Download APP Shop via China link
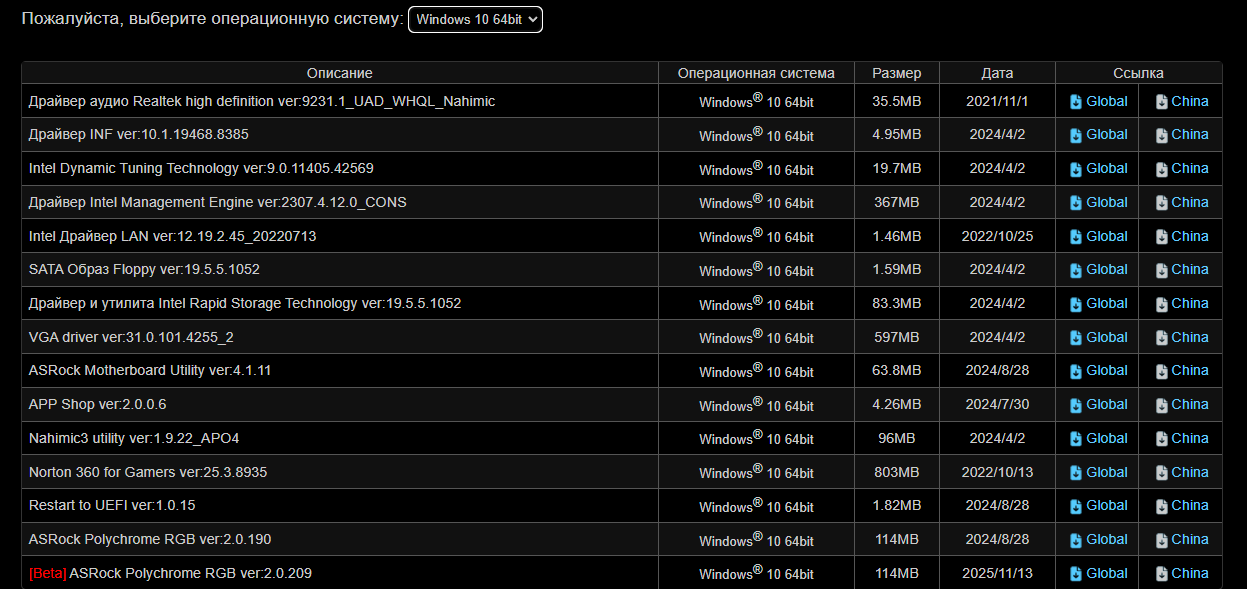1247x589 pixels. (1189, 404)
